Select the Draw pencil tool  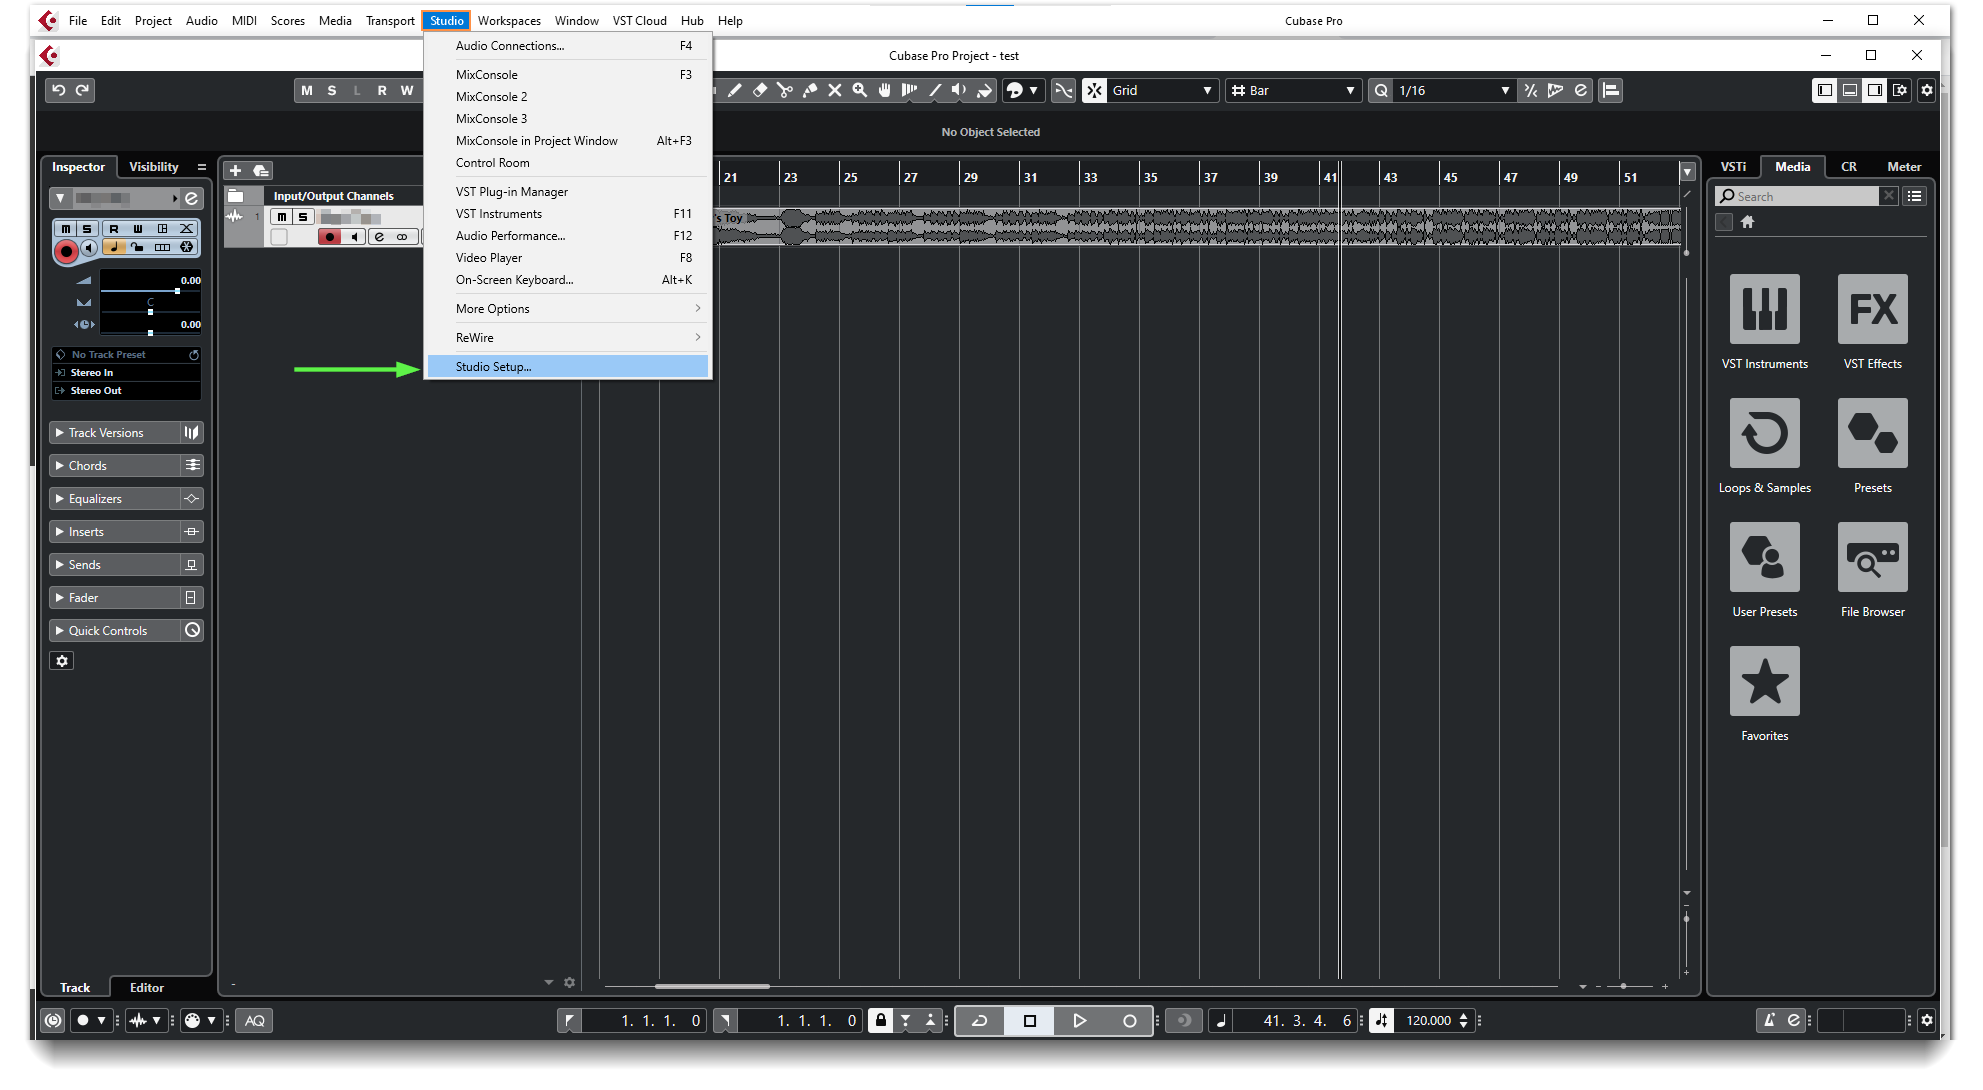pos(734,91)
